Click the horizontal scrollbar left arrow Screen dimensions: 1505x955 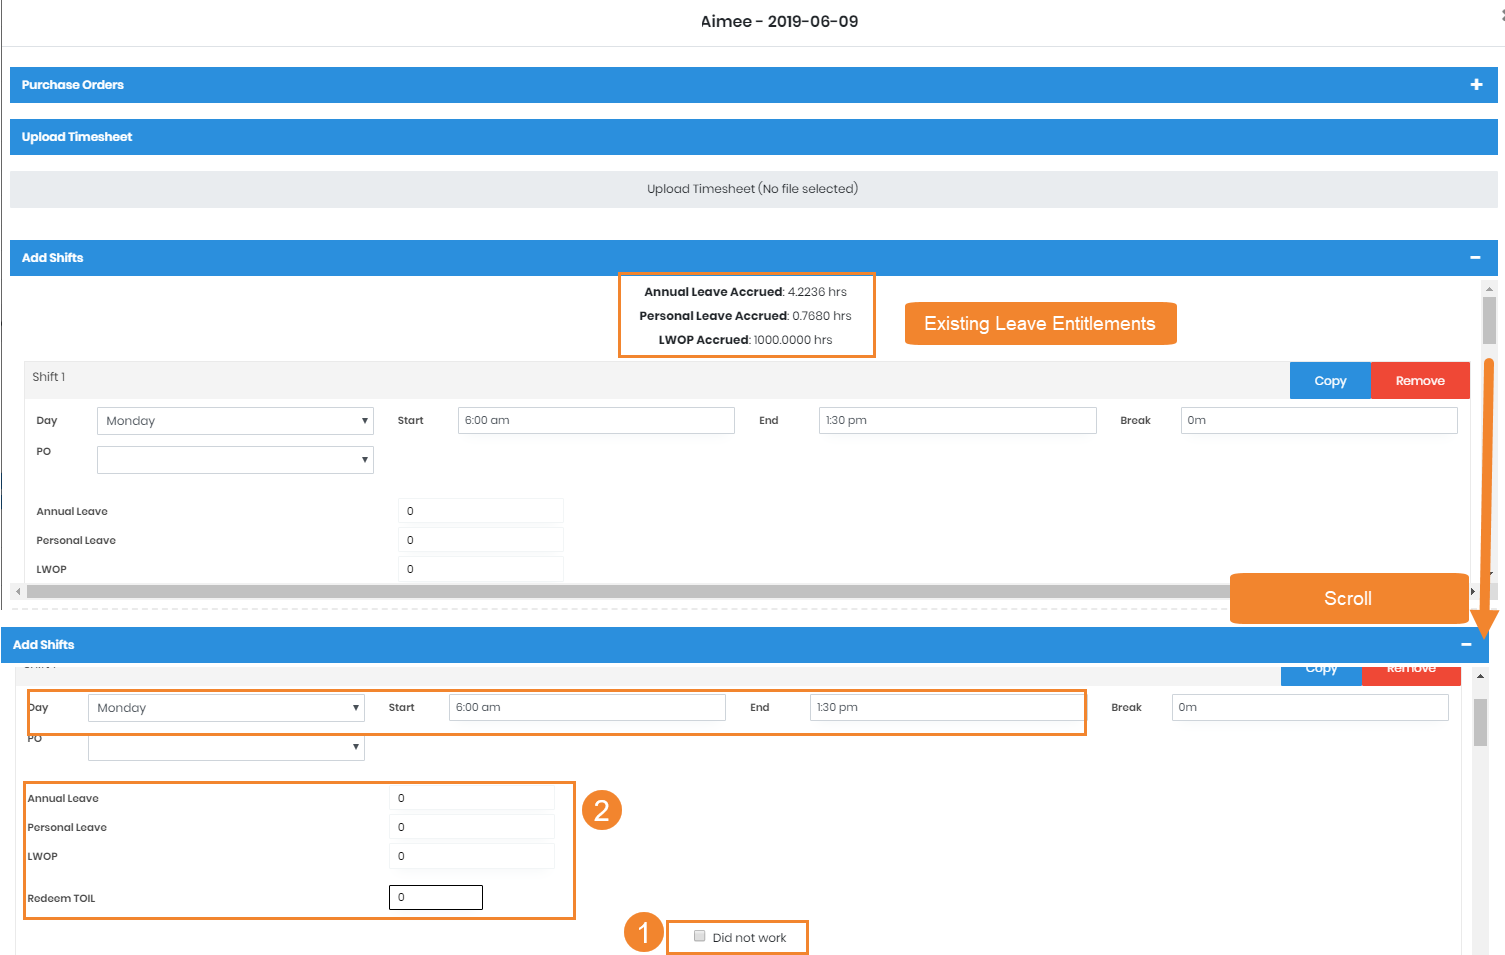pyautogui.click(x=18, y=592)
